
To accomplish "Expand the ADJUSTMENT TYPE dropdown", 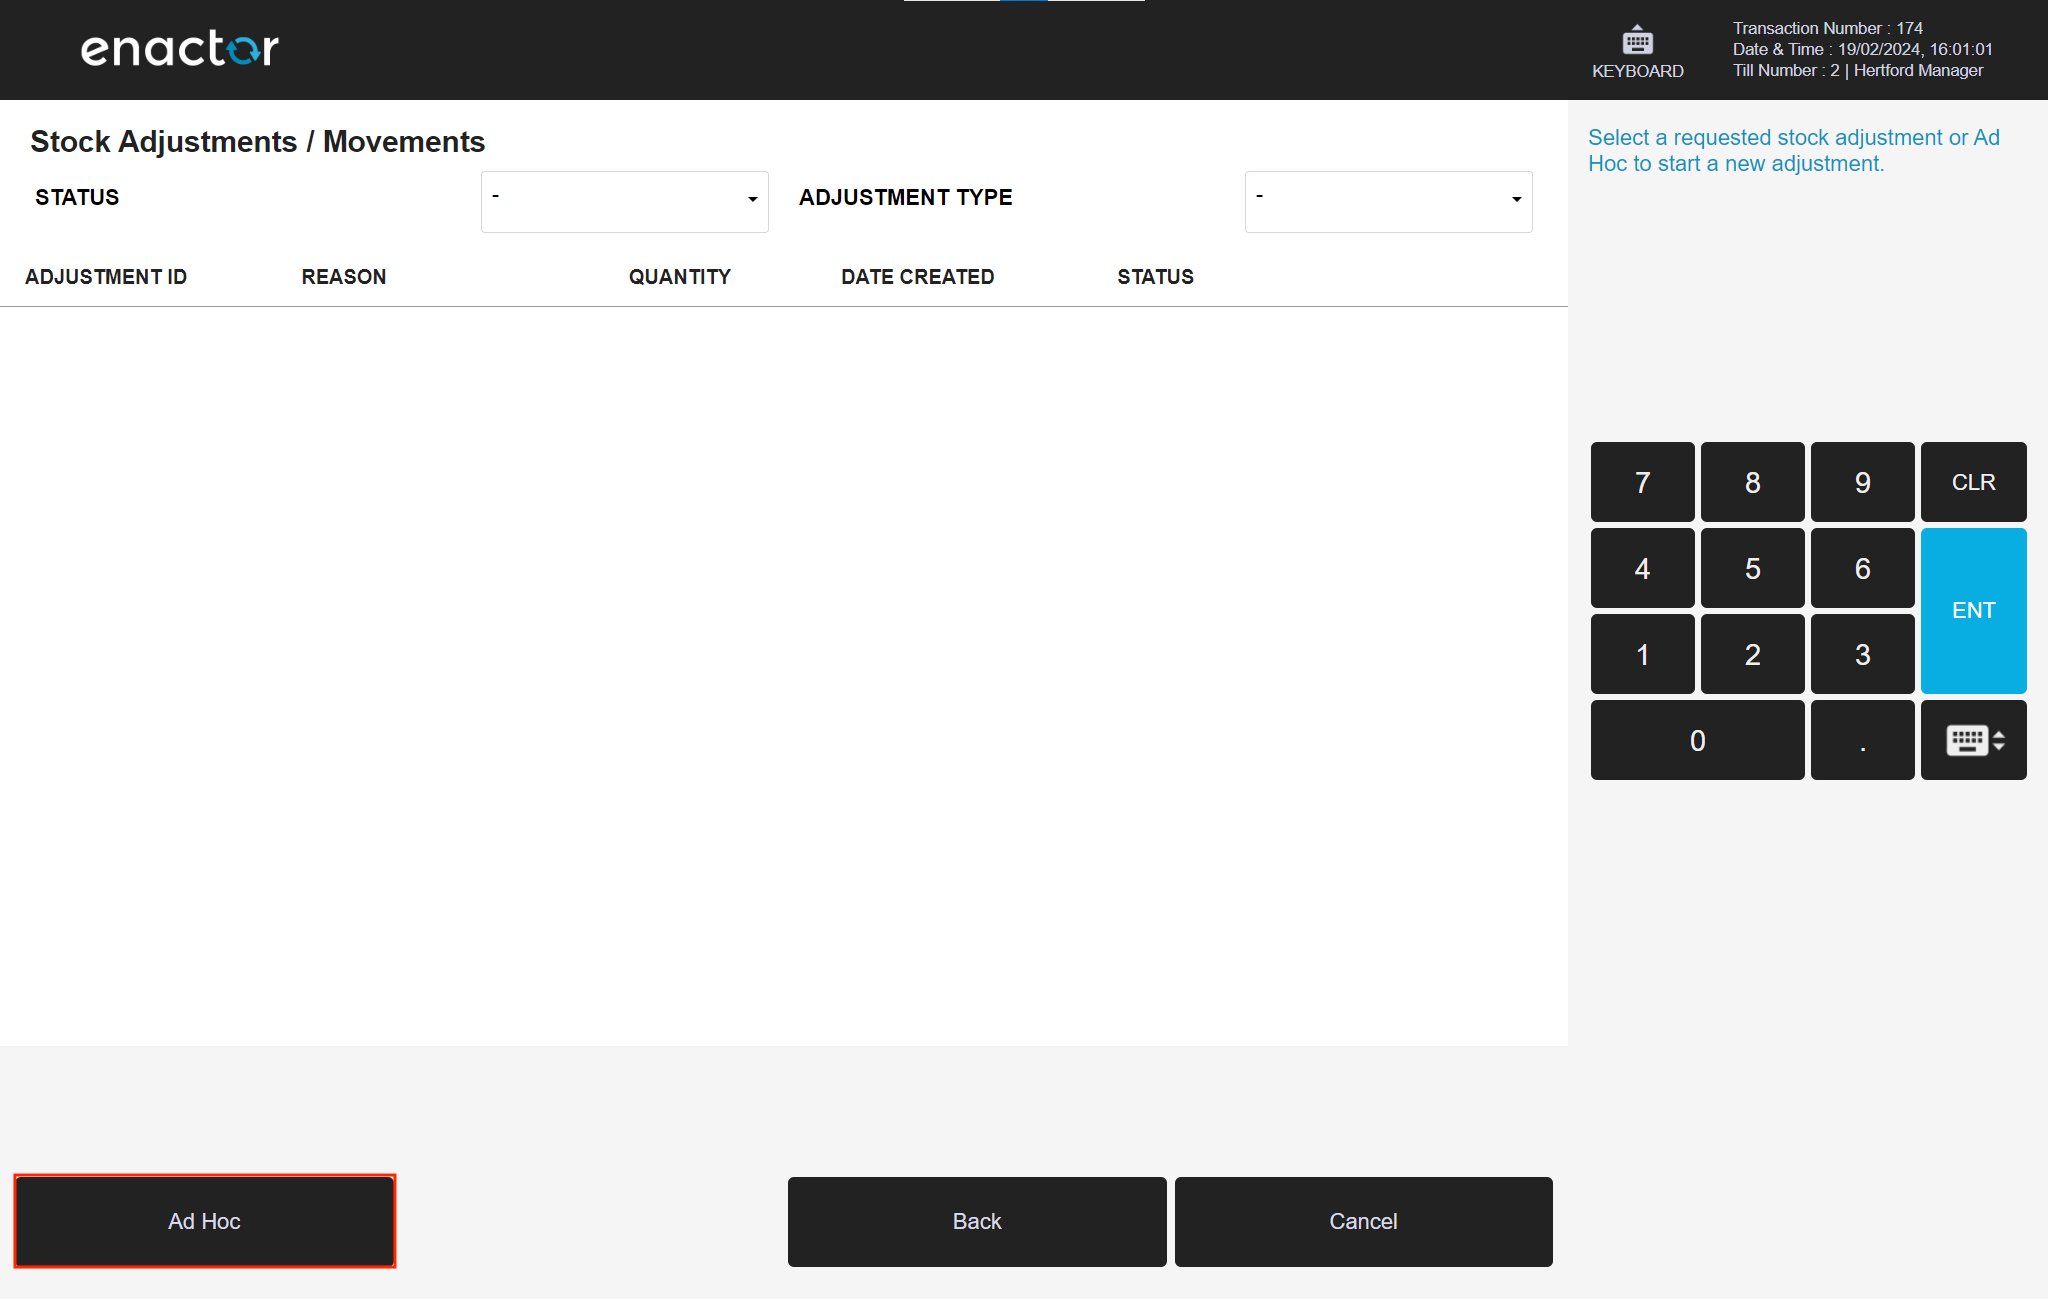I will 1388,201.
